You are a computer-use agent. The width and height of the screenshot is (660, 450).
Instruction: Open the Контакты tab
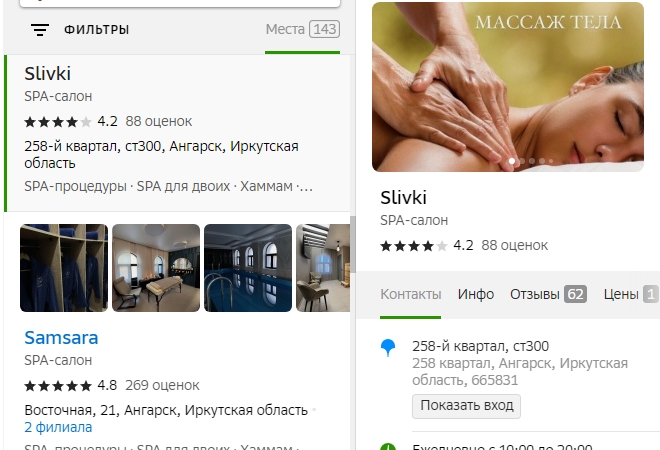point(410,294)
